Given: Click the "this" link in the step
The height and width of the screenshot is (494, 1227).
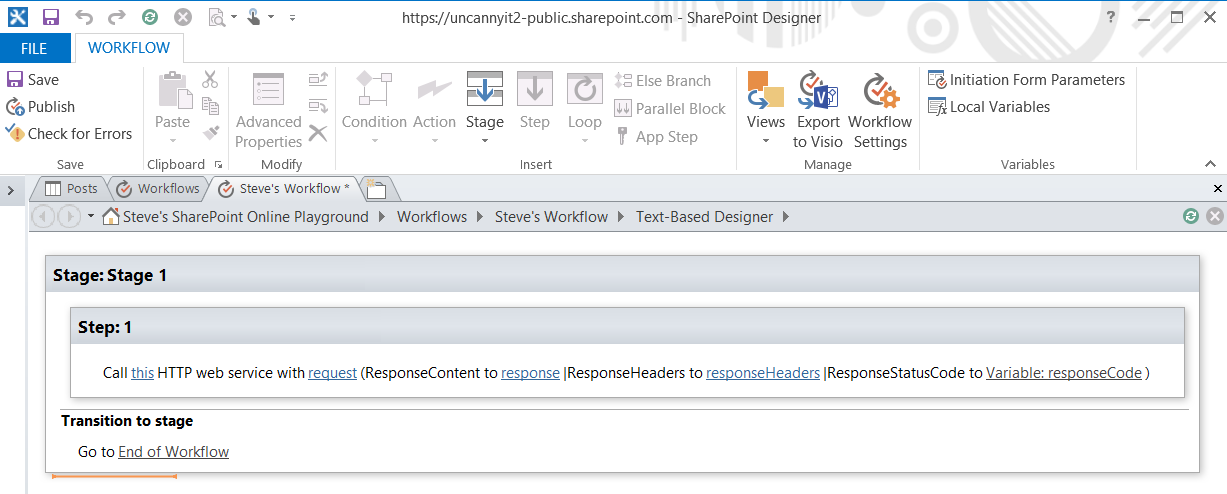Looking at the screenshot, I should (x=142, y=373).
